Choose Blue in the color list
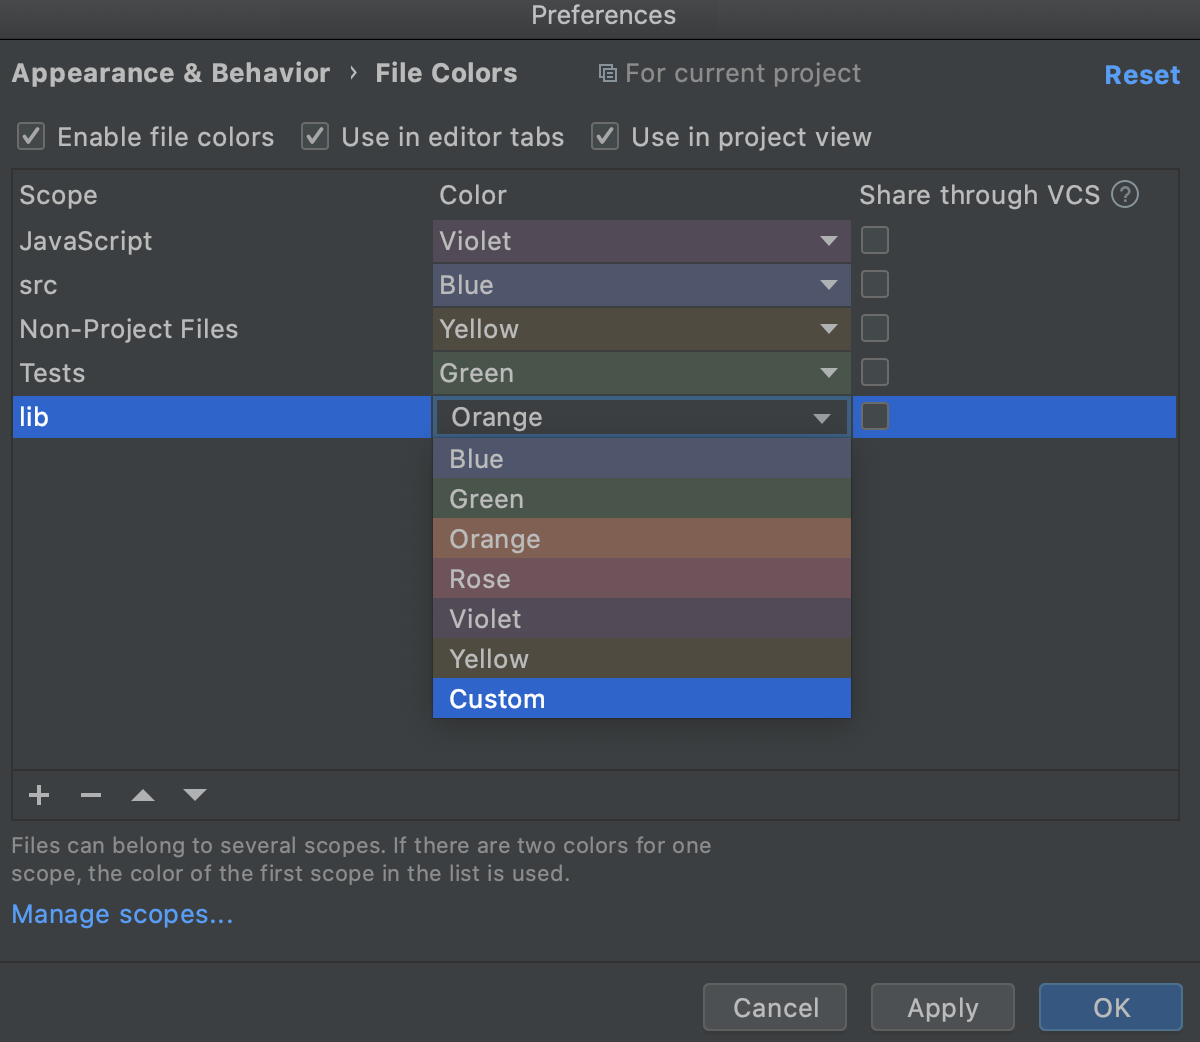The width and height of the screenshot is (1200, 1042). tap(642, 459)
